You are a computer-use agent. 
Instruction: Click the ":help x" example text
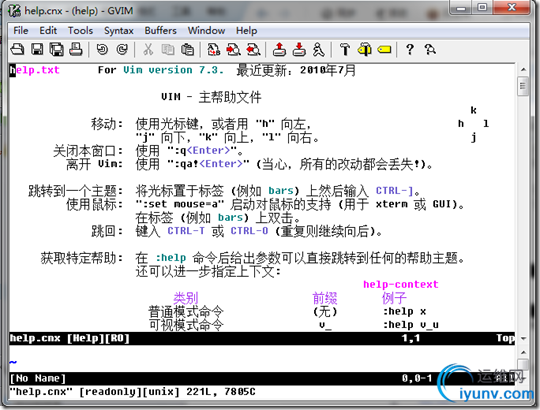coord(405,312)
